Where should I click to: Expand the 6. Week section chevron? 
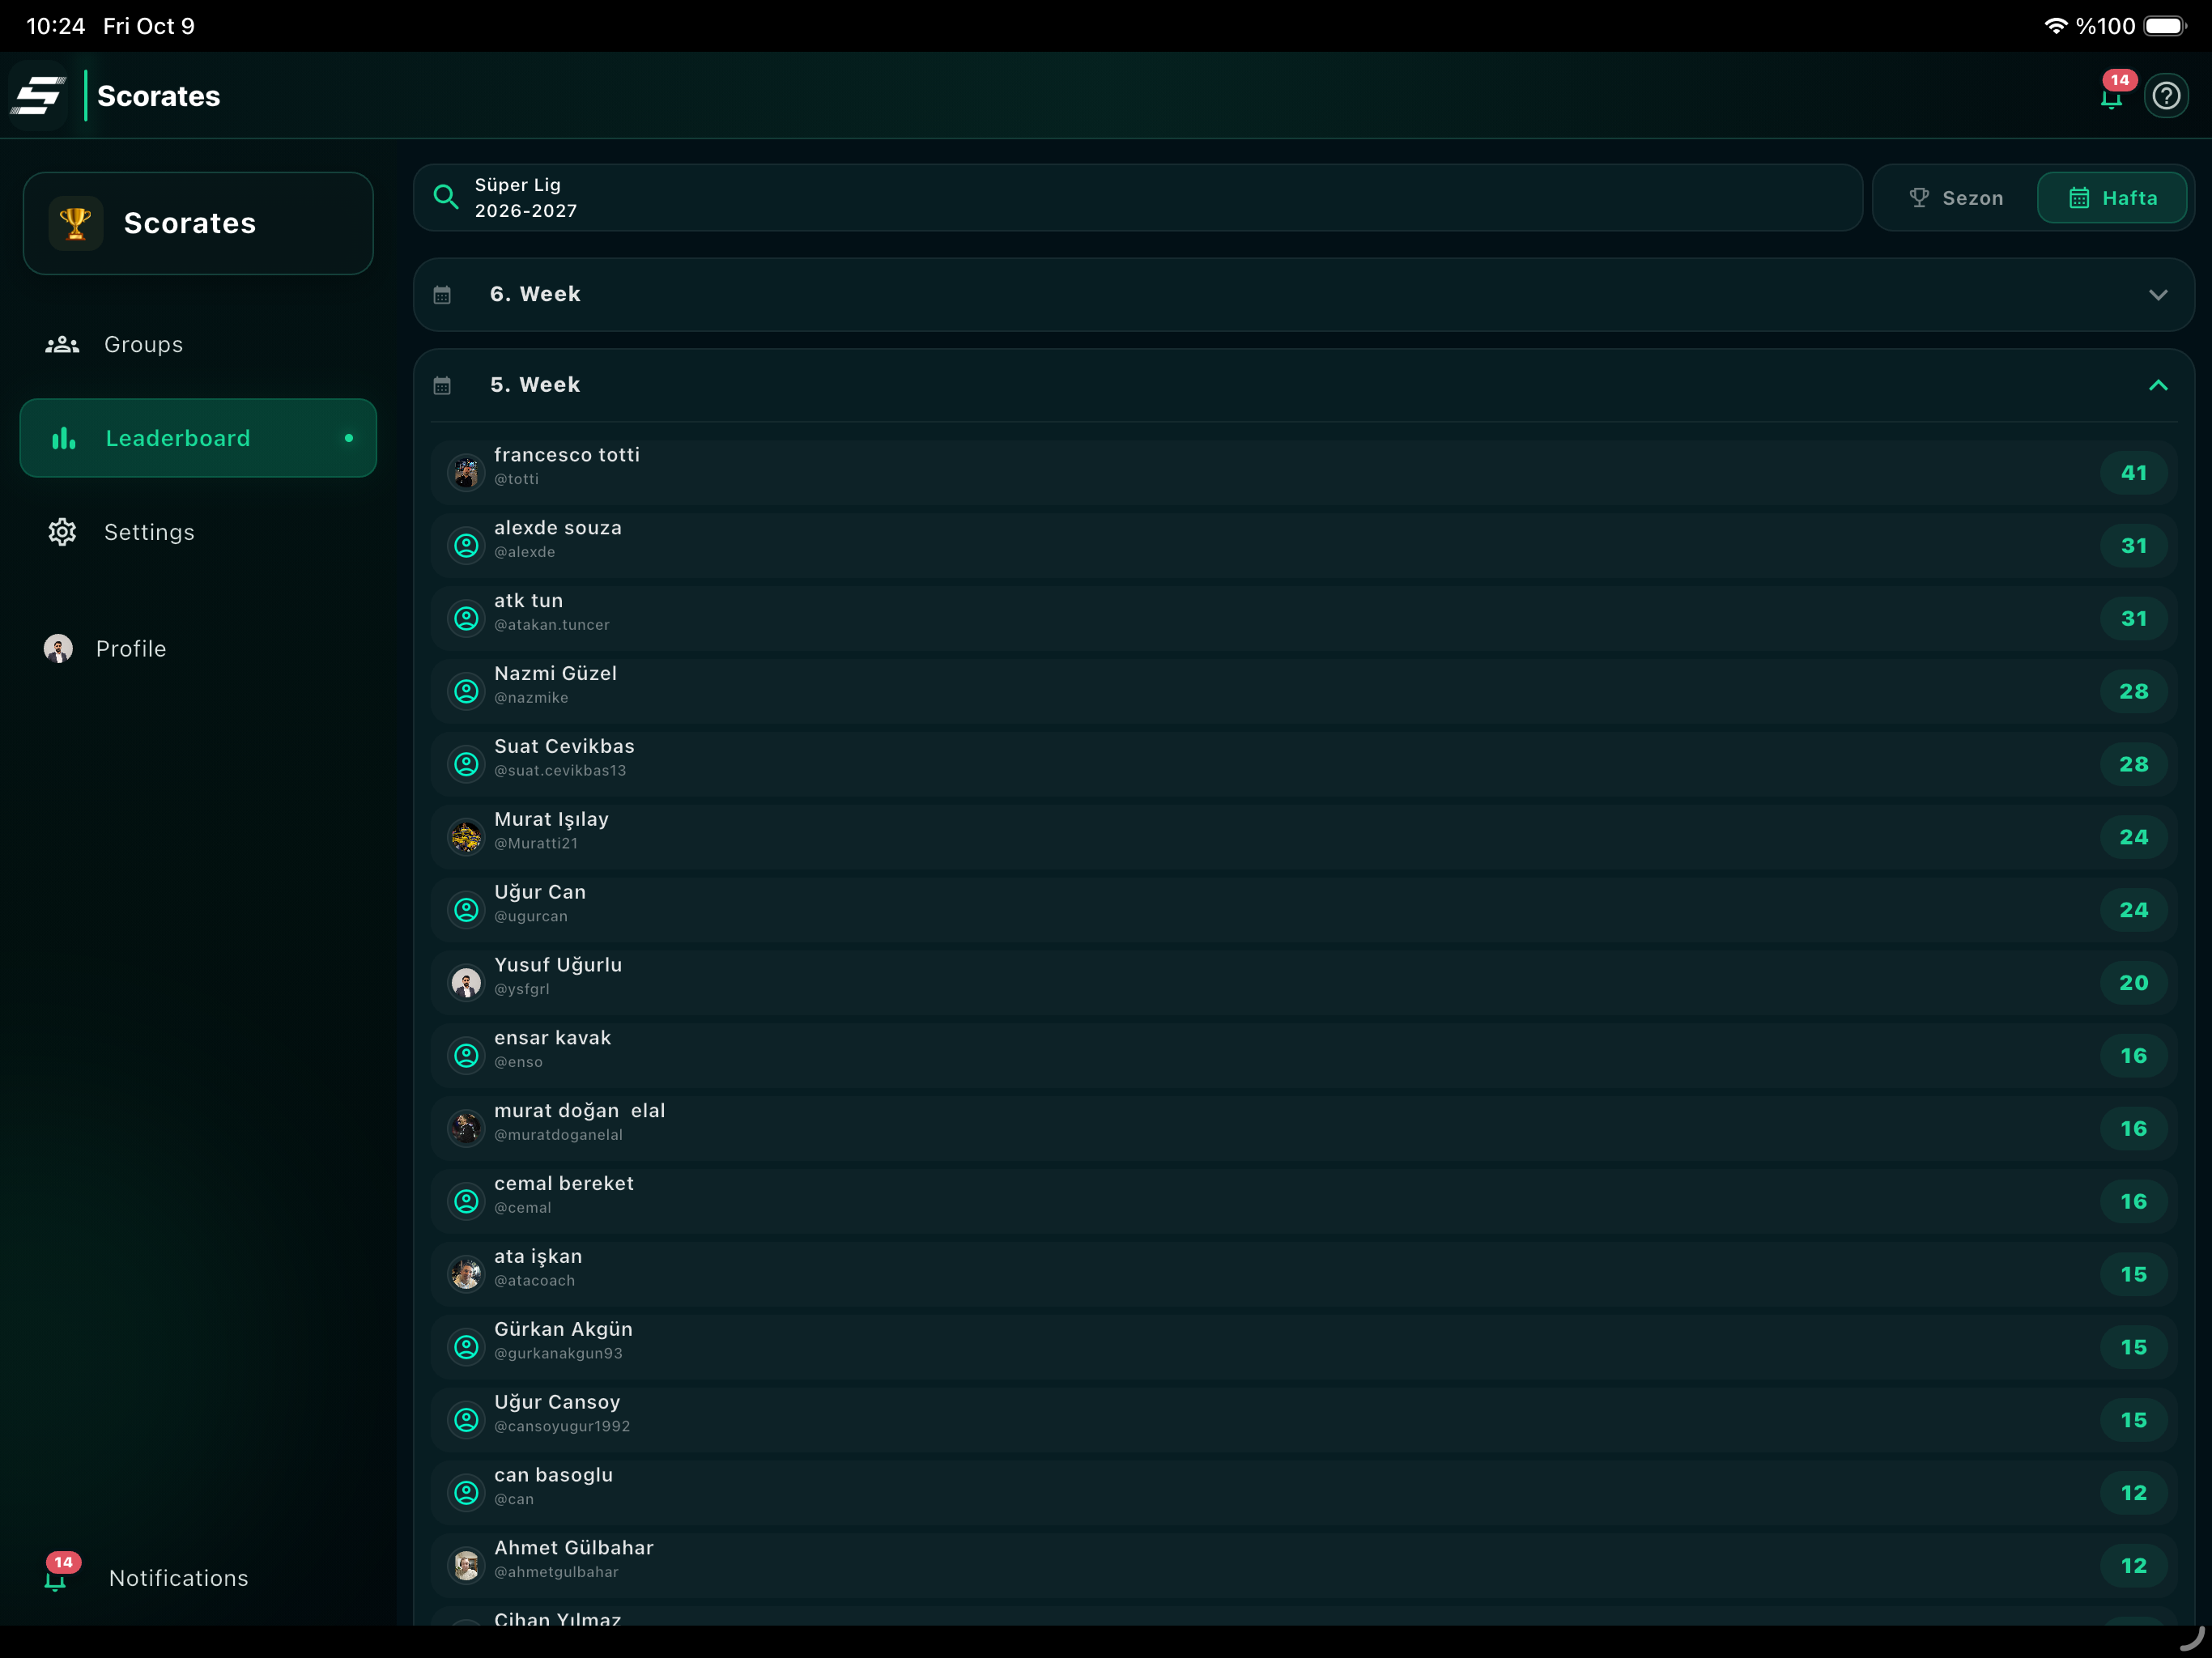pos(2158,295)
